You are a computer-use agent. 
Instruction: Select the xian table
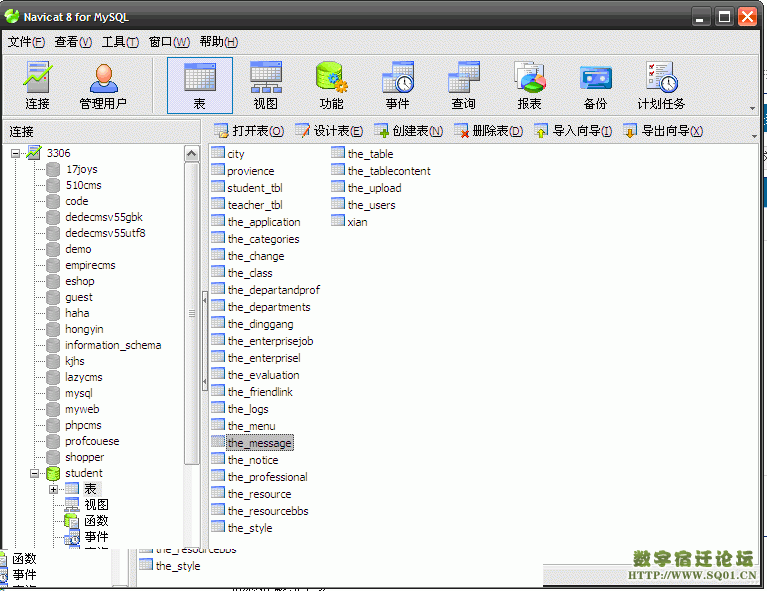point(358,222)
